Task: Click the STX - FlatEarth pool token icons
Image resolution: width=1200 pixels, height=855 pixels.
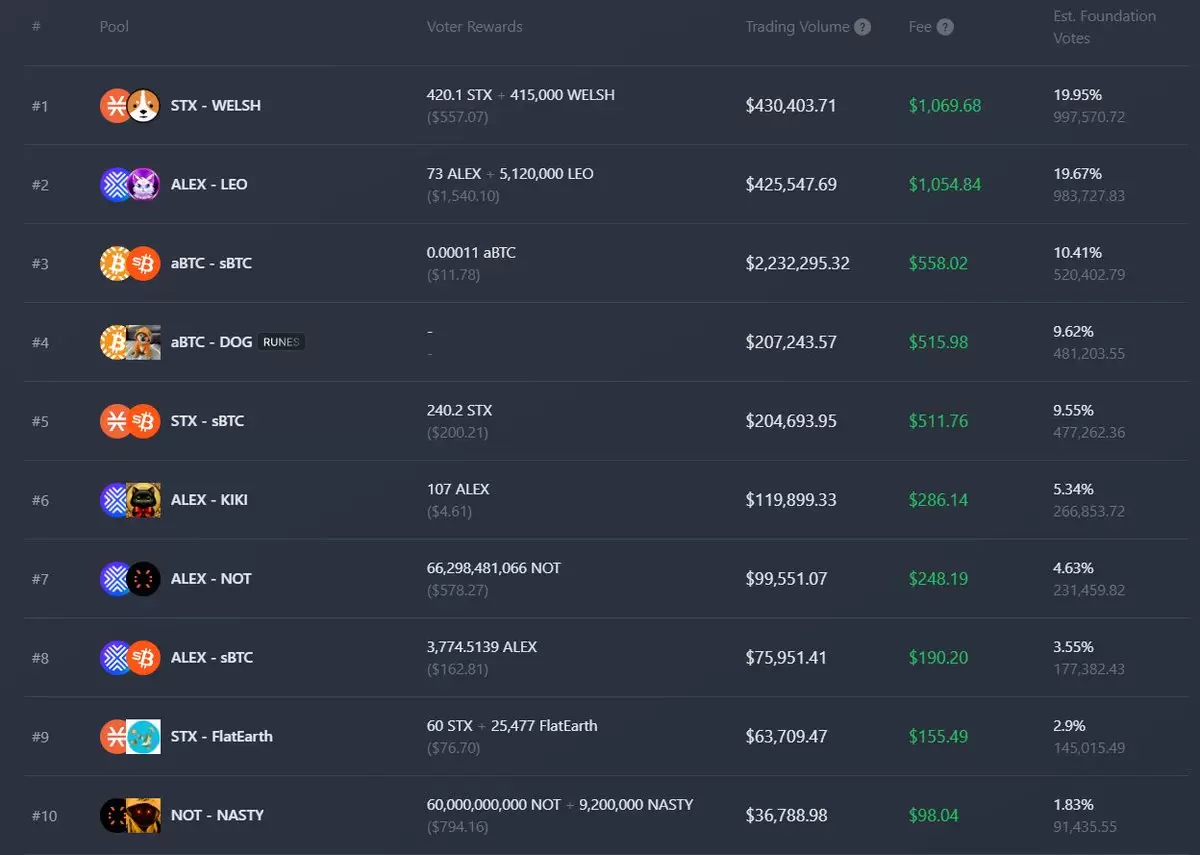Action: coord(130,737)
